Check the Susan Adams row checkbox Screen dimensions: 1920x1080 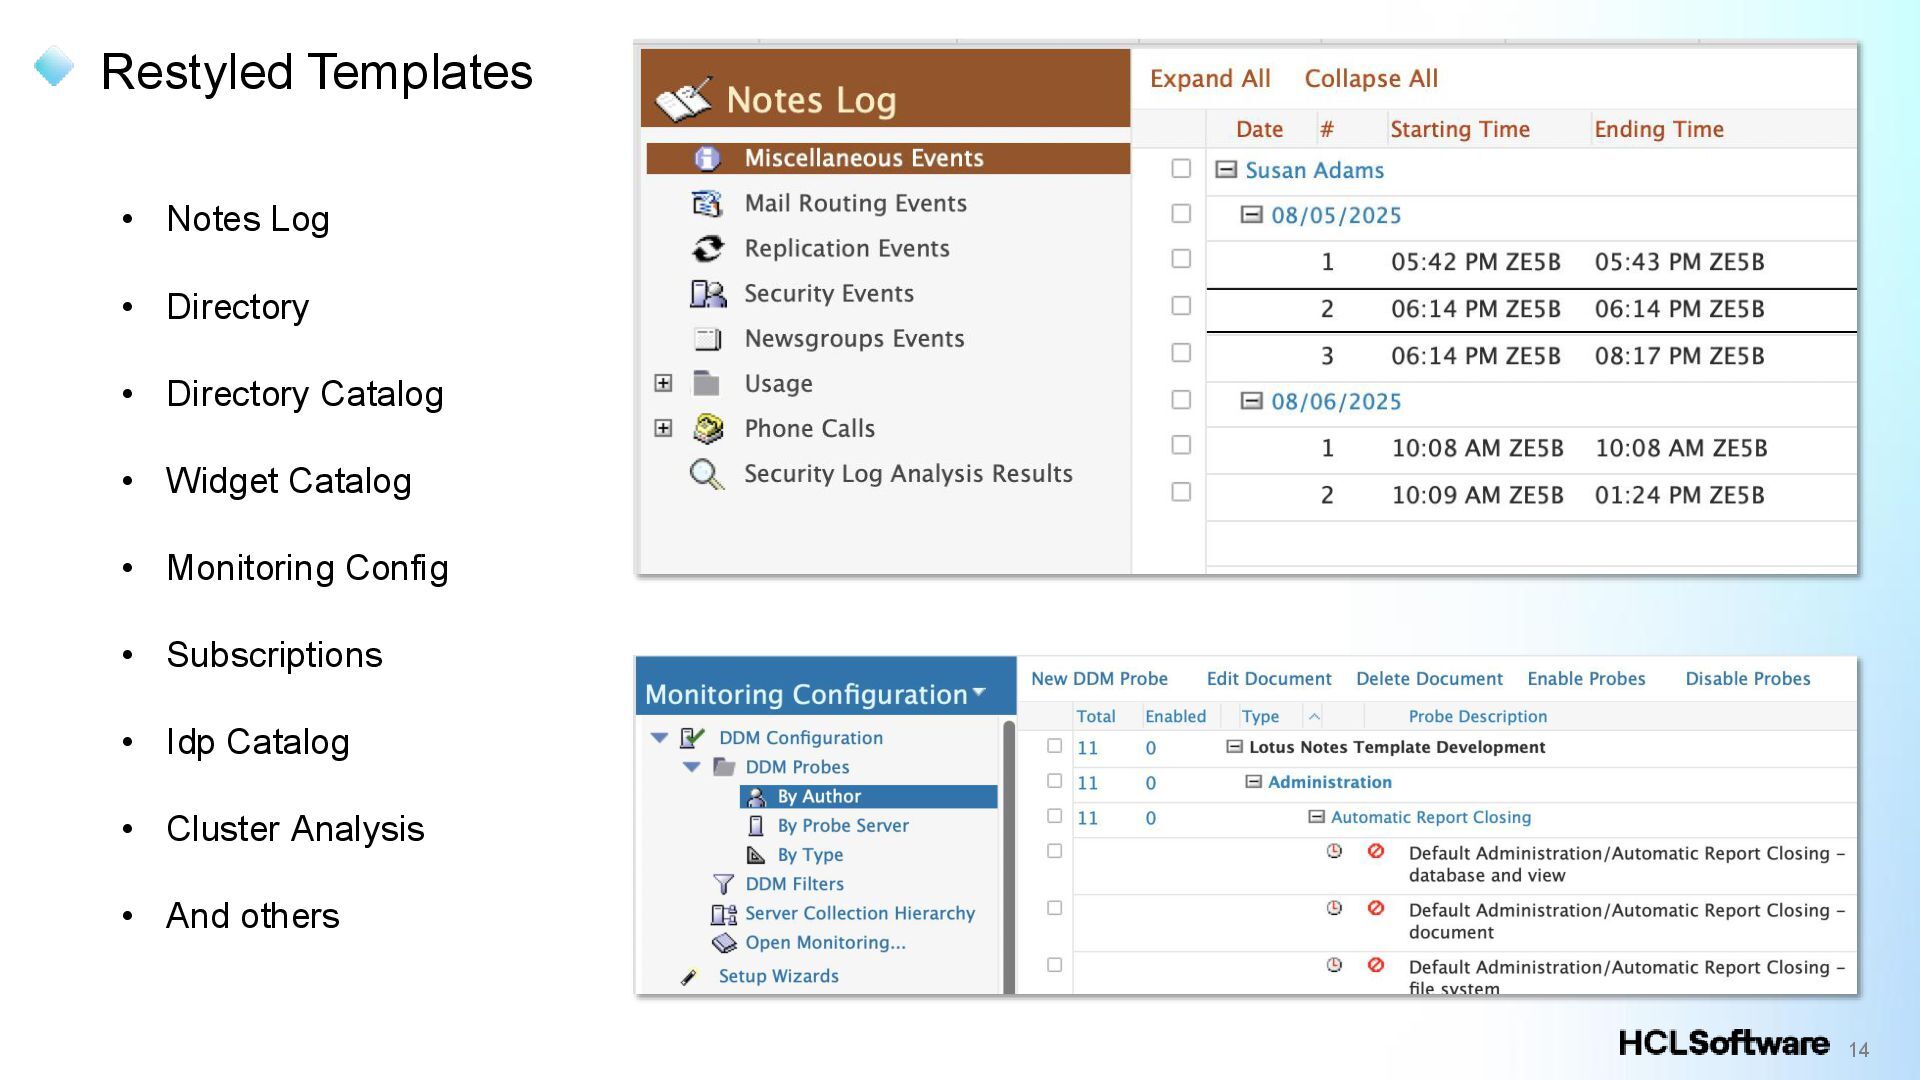(1181, 169)
